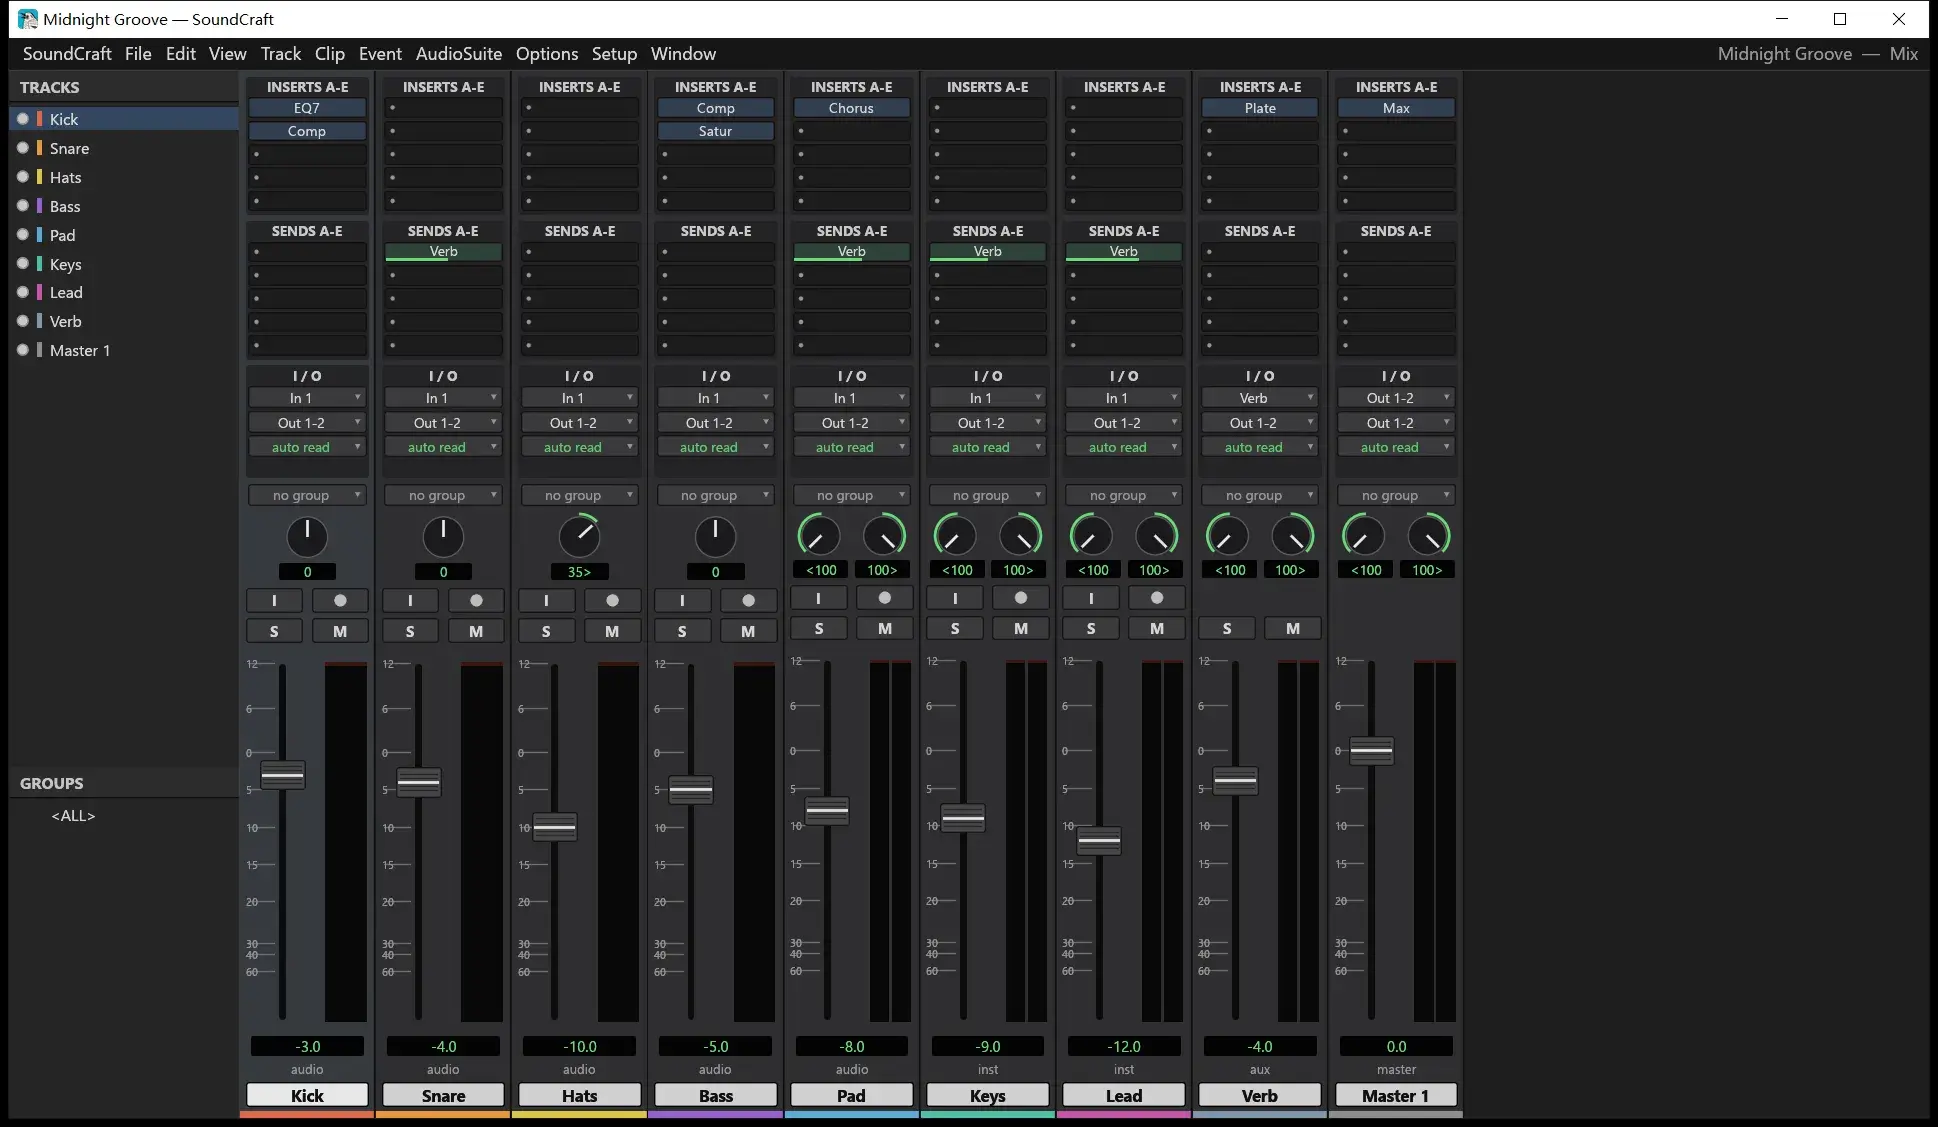Enable input monitoring on the Bass channel
Viewport: 1938px width, 1127px height.
[682, 600]
